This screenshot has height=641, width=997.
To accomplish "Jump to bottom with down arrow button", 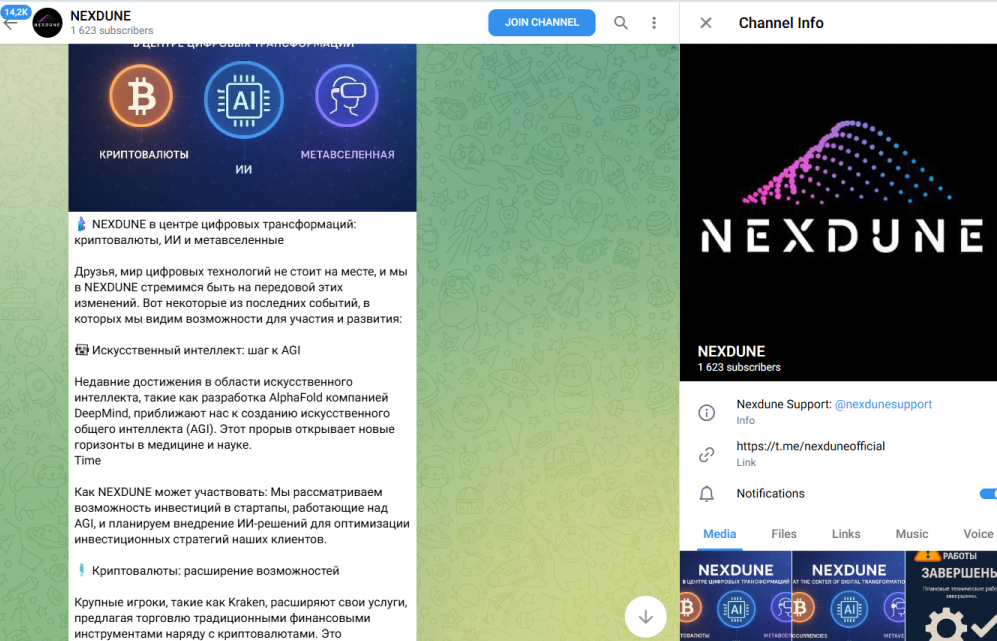I will coord(646,617).
